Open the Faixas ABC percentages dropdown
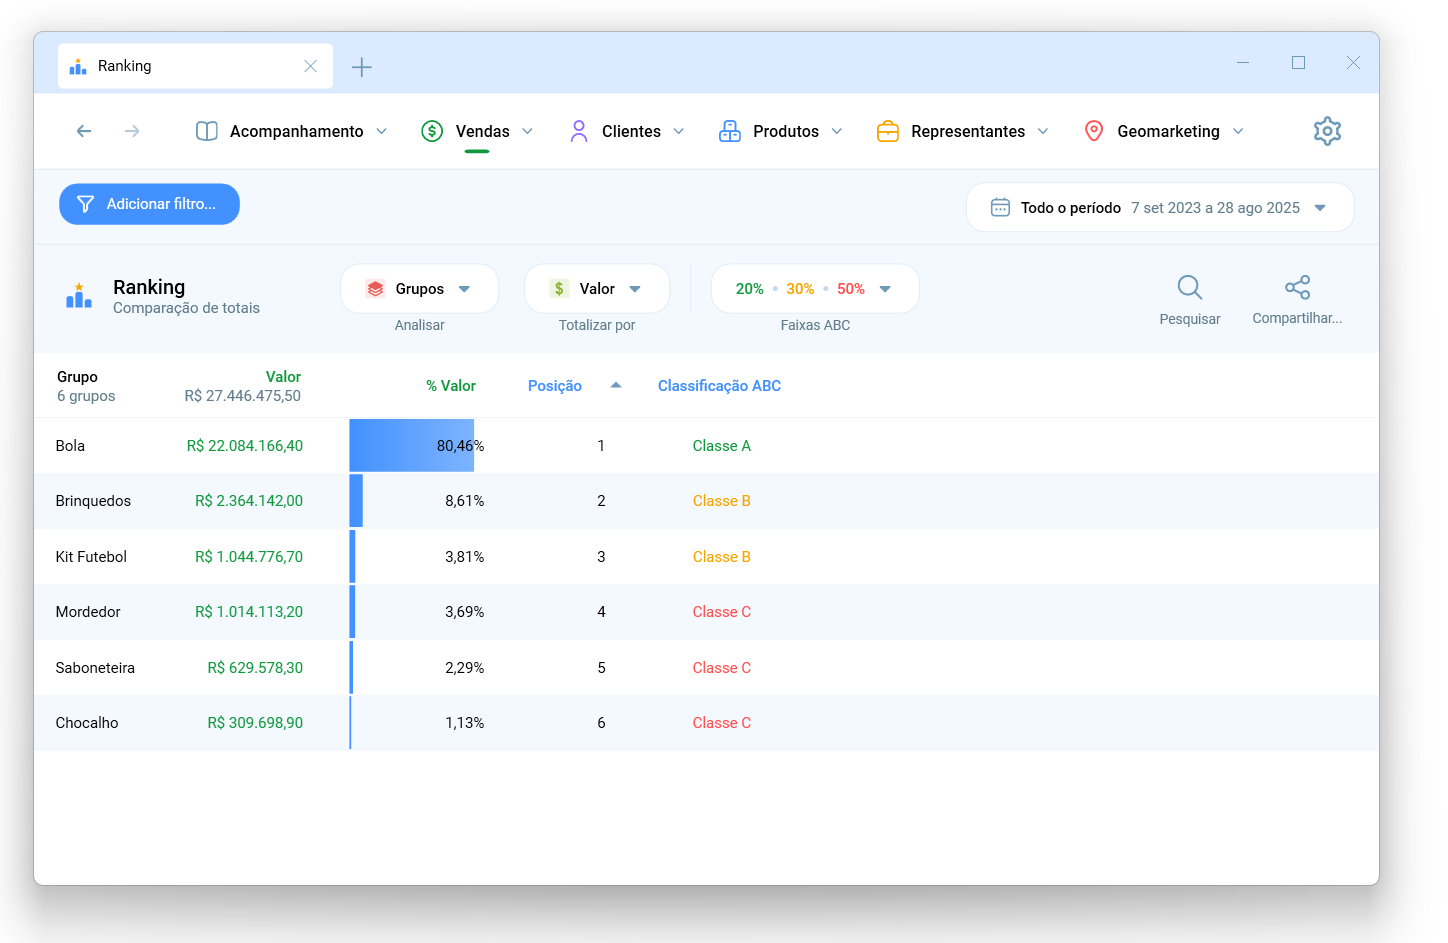1448x943 pixels. click(x=815, y=289)
